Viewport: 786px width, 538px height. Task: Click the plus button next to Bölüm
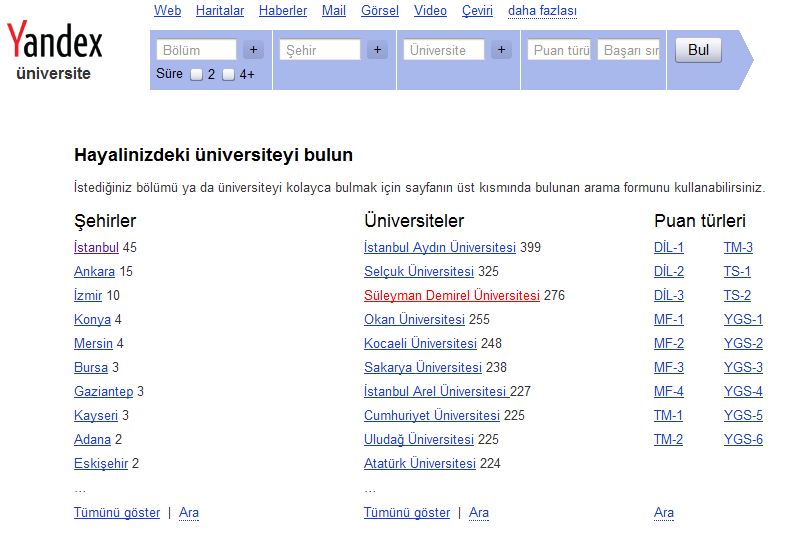click(254, 50)
